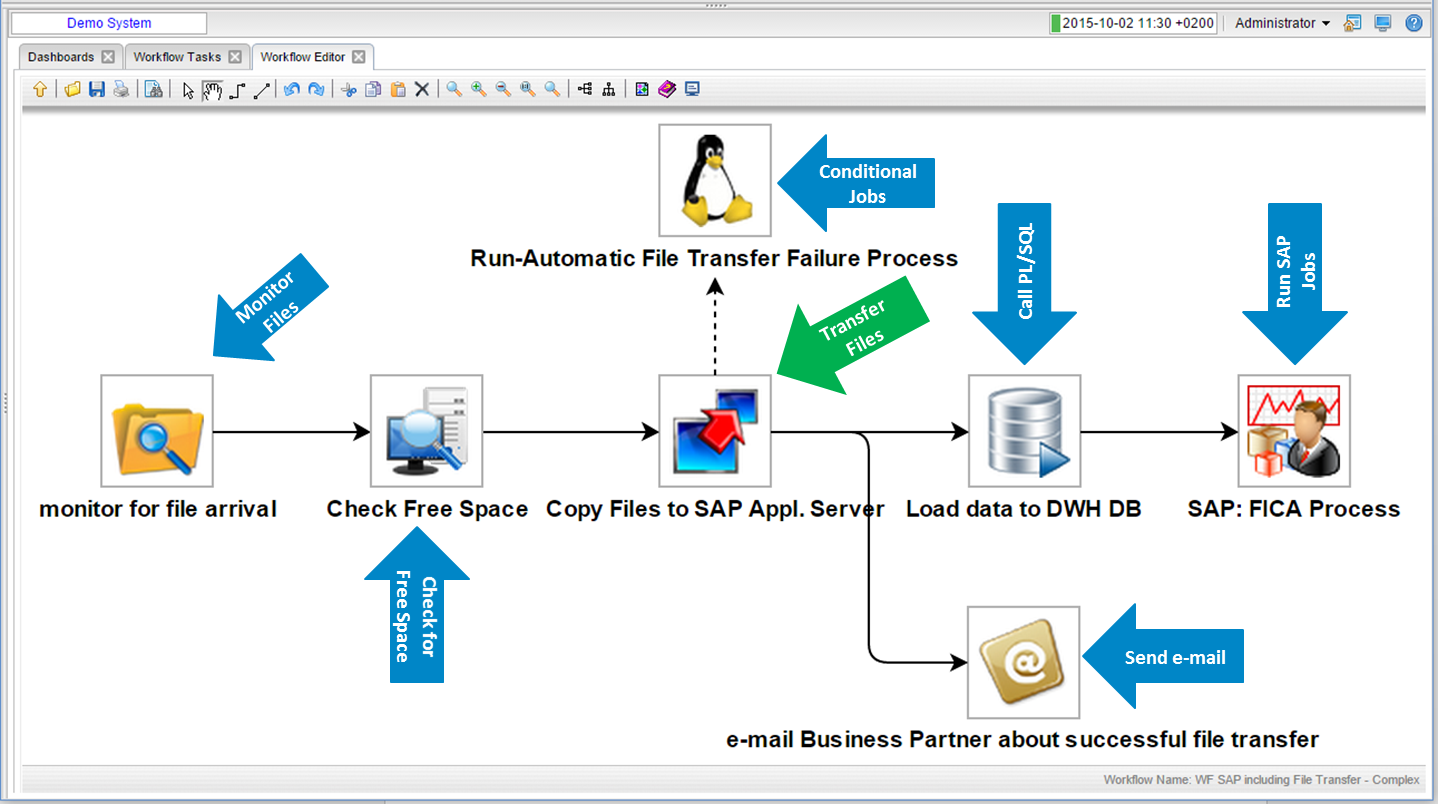The image size is (1438, 804).
Task: Delete selection with the black X icon
Action: click(x=422, y=90)
